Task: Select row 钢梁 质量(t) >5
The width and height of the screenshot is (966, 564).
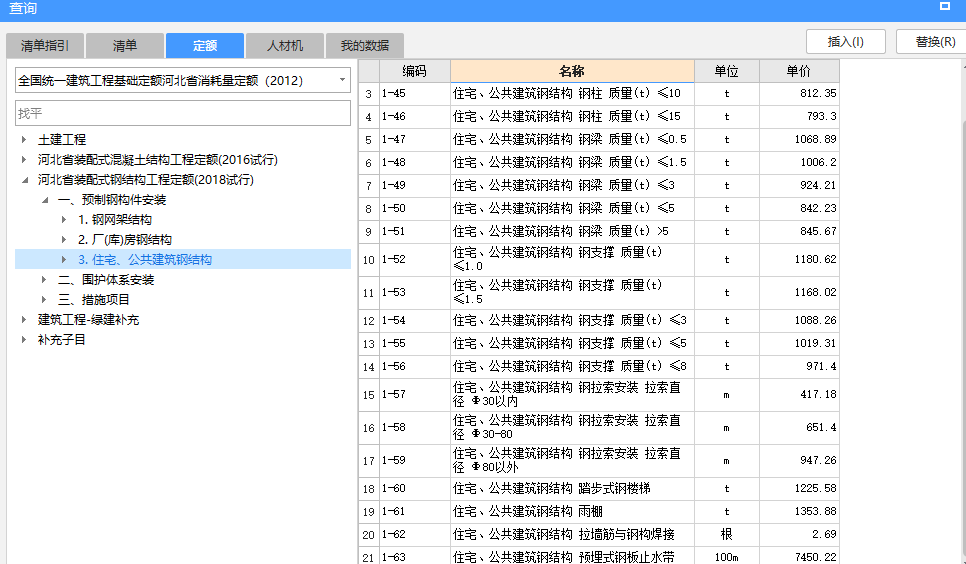Action: tap(572, 231)
